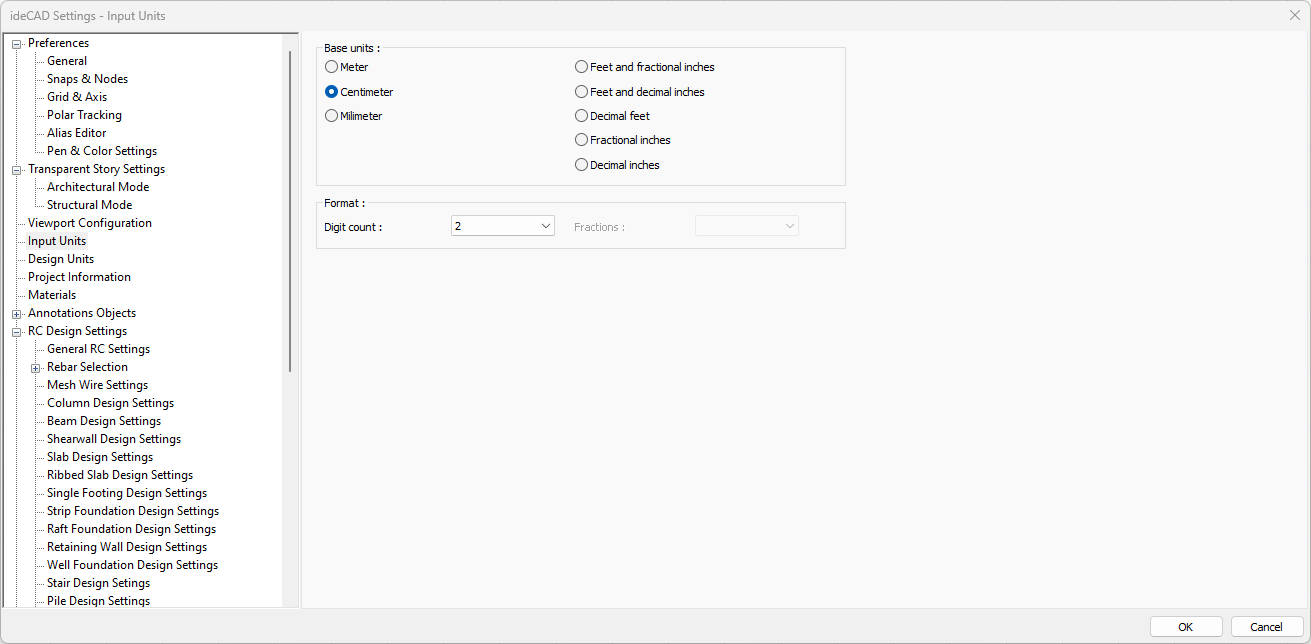Screen dimensions: 1311x644
Task: Open Snaps & Nodes settings
Action: pos(87,79)
